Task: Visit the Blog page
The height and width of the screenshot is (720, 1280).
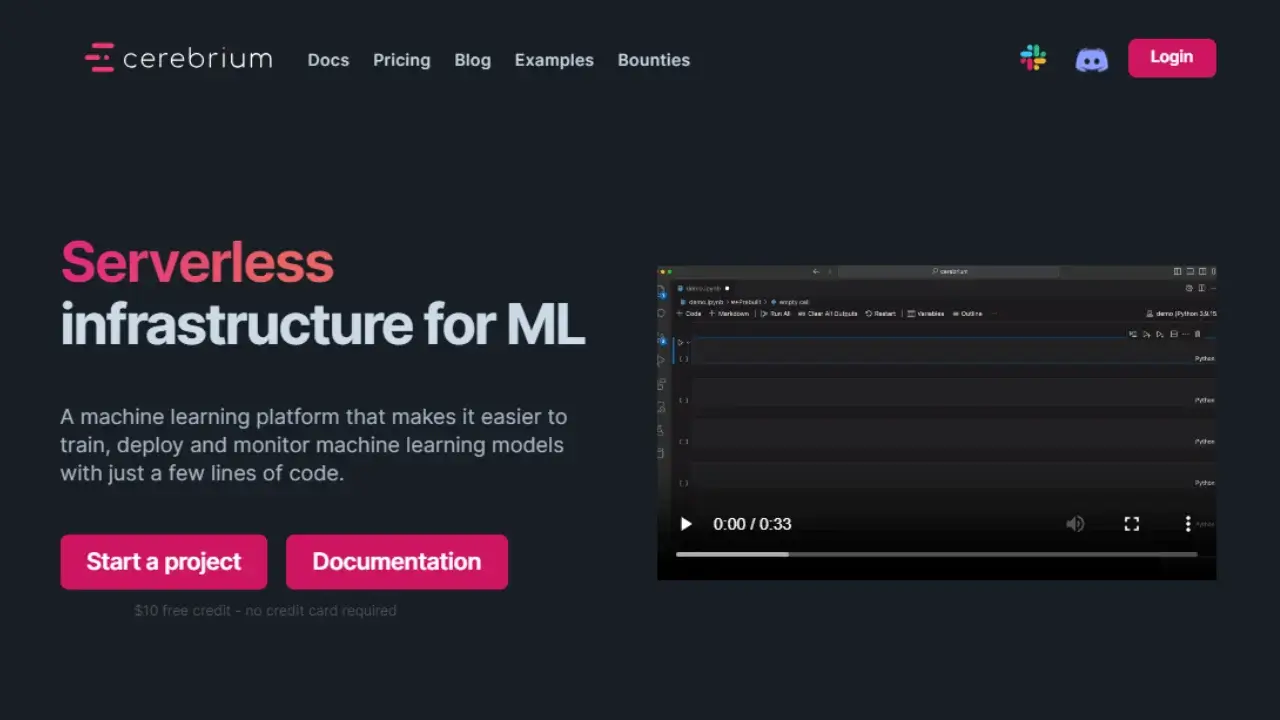Action: coord(472,60)
